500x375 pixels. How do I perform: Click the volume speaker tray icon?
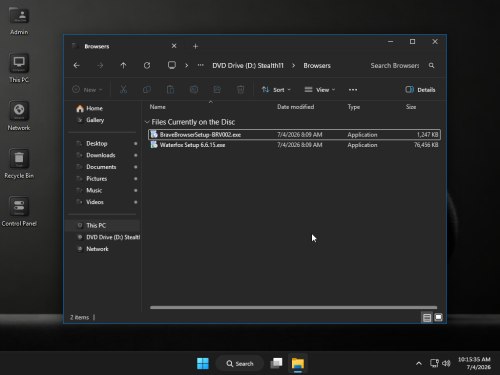(x=446, y=363)
